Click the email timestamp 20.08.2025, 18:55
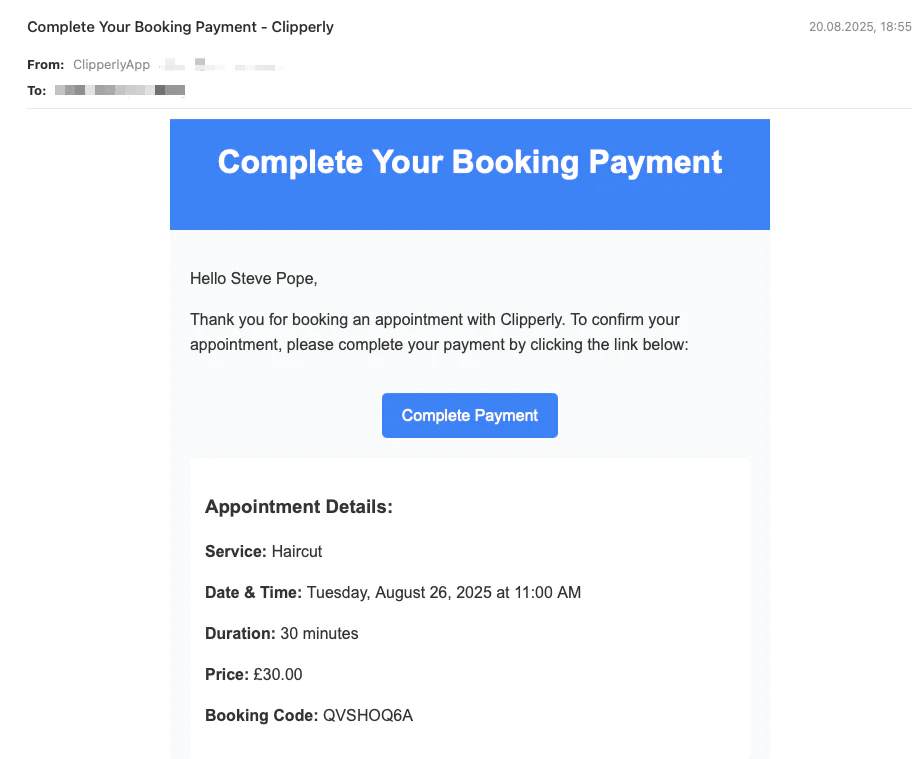This screenshot has width=923, height=759. tap(859, 27)
